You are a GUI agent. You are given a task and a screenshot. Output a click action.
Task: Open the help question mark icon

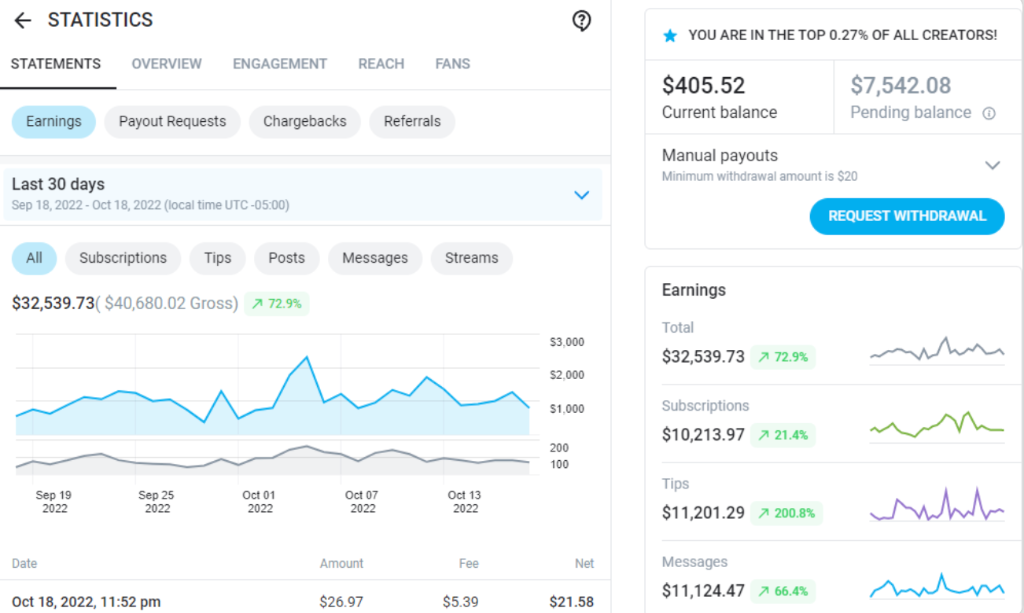[581, 20]
